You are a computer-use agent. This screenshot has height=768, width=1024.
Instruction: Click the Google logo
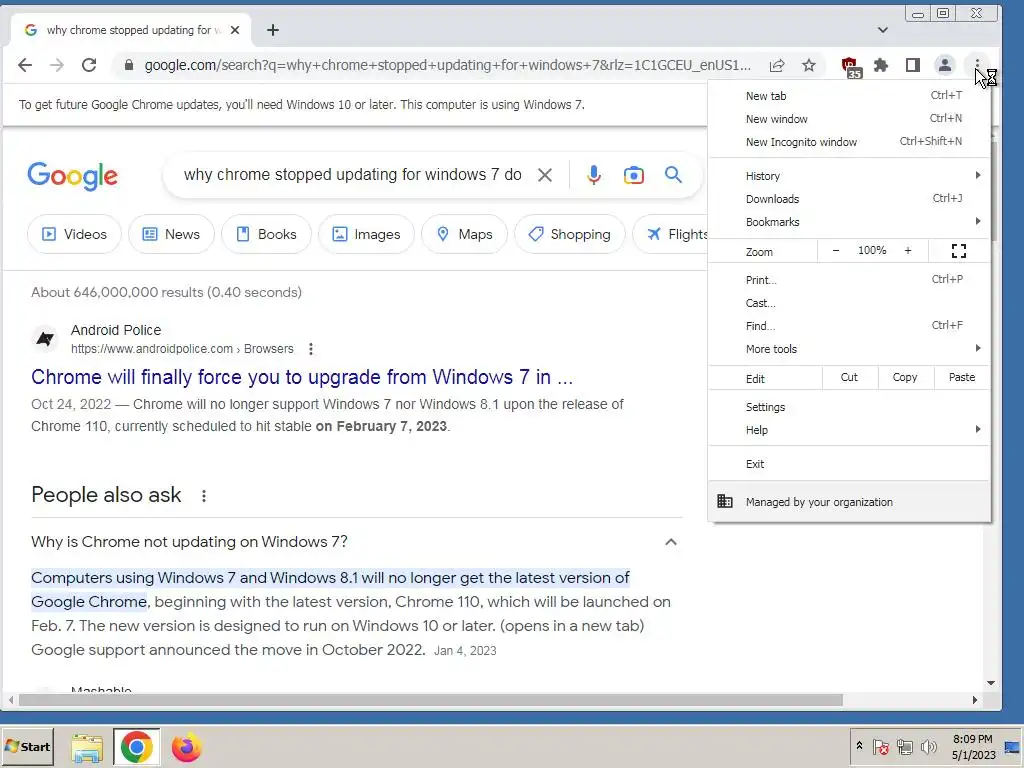(x=72, y=176)
